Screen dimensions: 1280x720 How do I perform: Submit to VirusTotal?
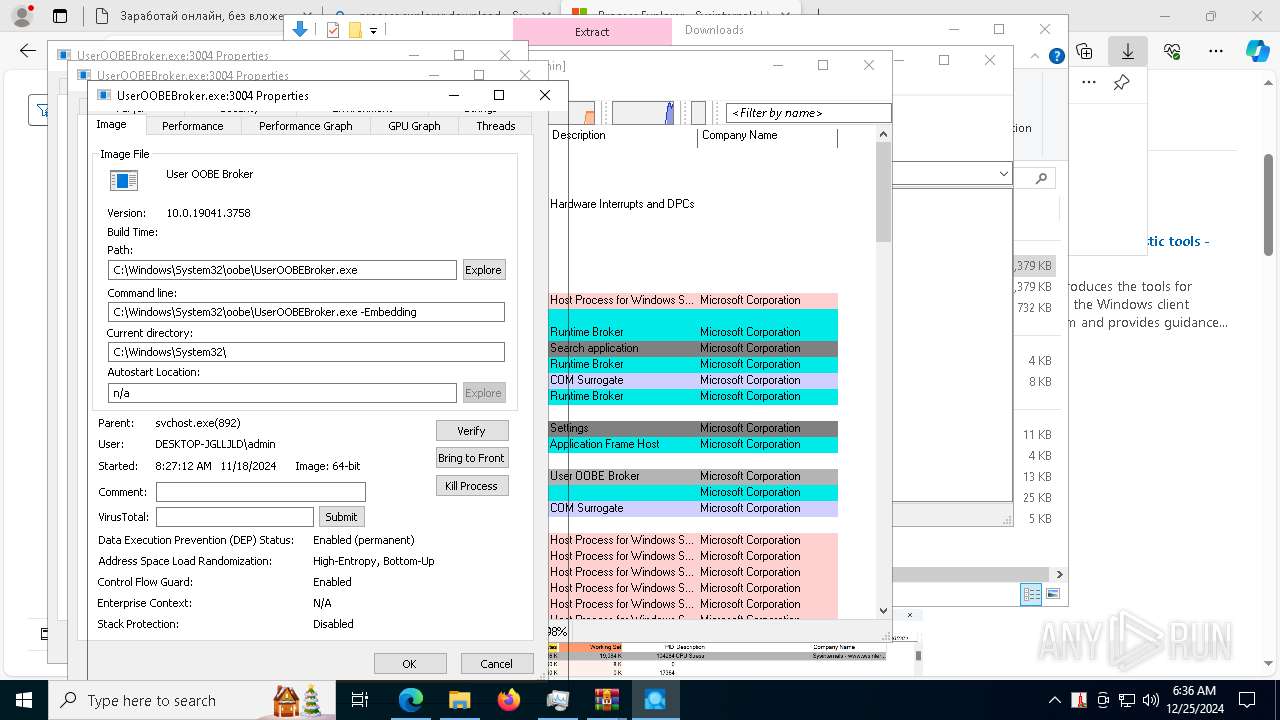tap(341, 517)
